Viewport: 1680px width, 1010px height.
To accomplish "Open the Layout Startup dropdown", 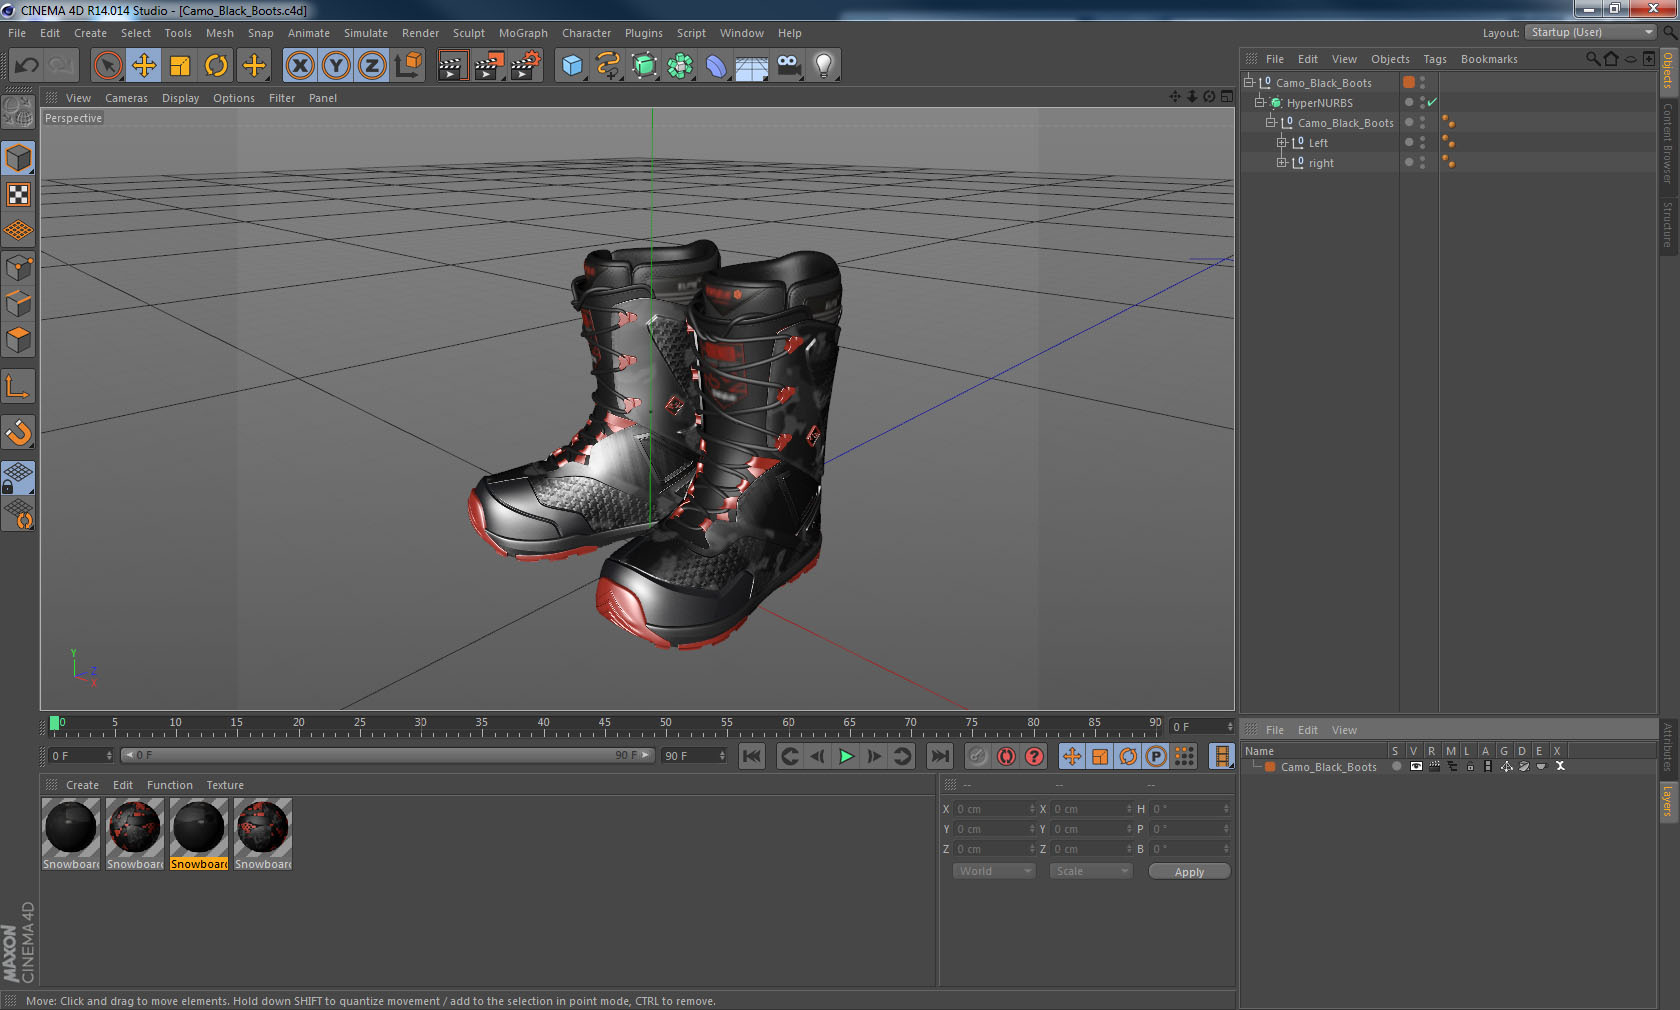I will 1592,33.
